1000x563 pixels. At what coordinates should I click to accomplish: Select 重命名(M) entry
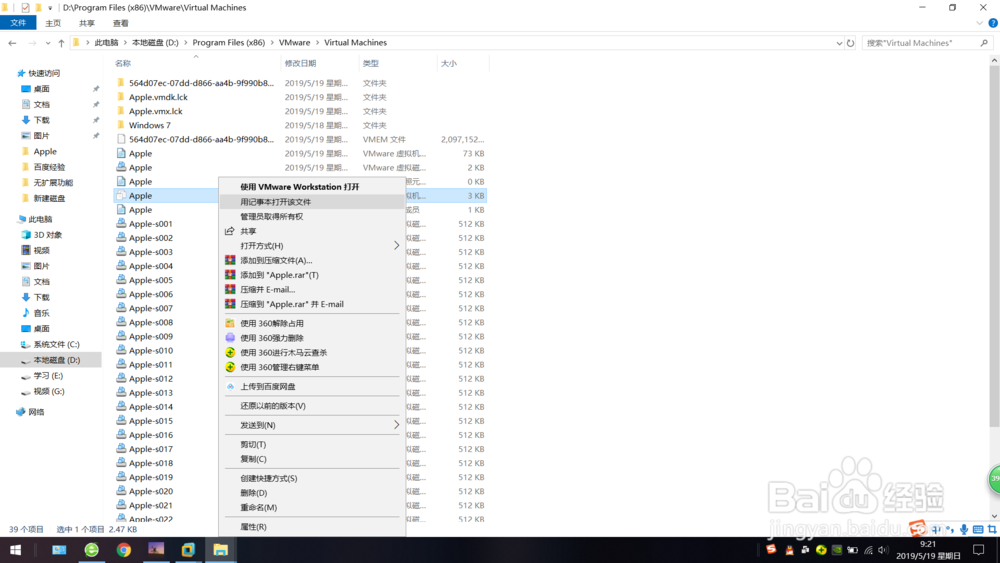point(258,508)
